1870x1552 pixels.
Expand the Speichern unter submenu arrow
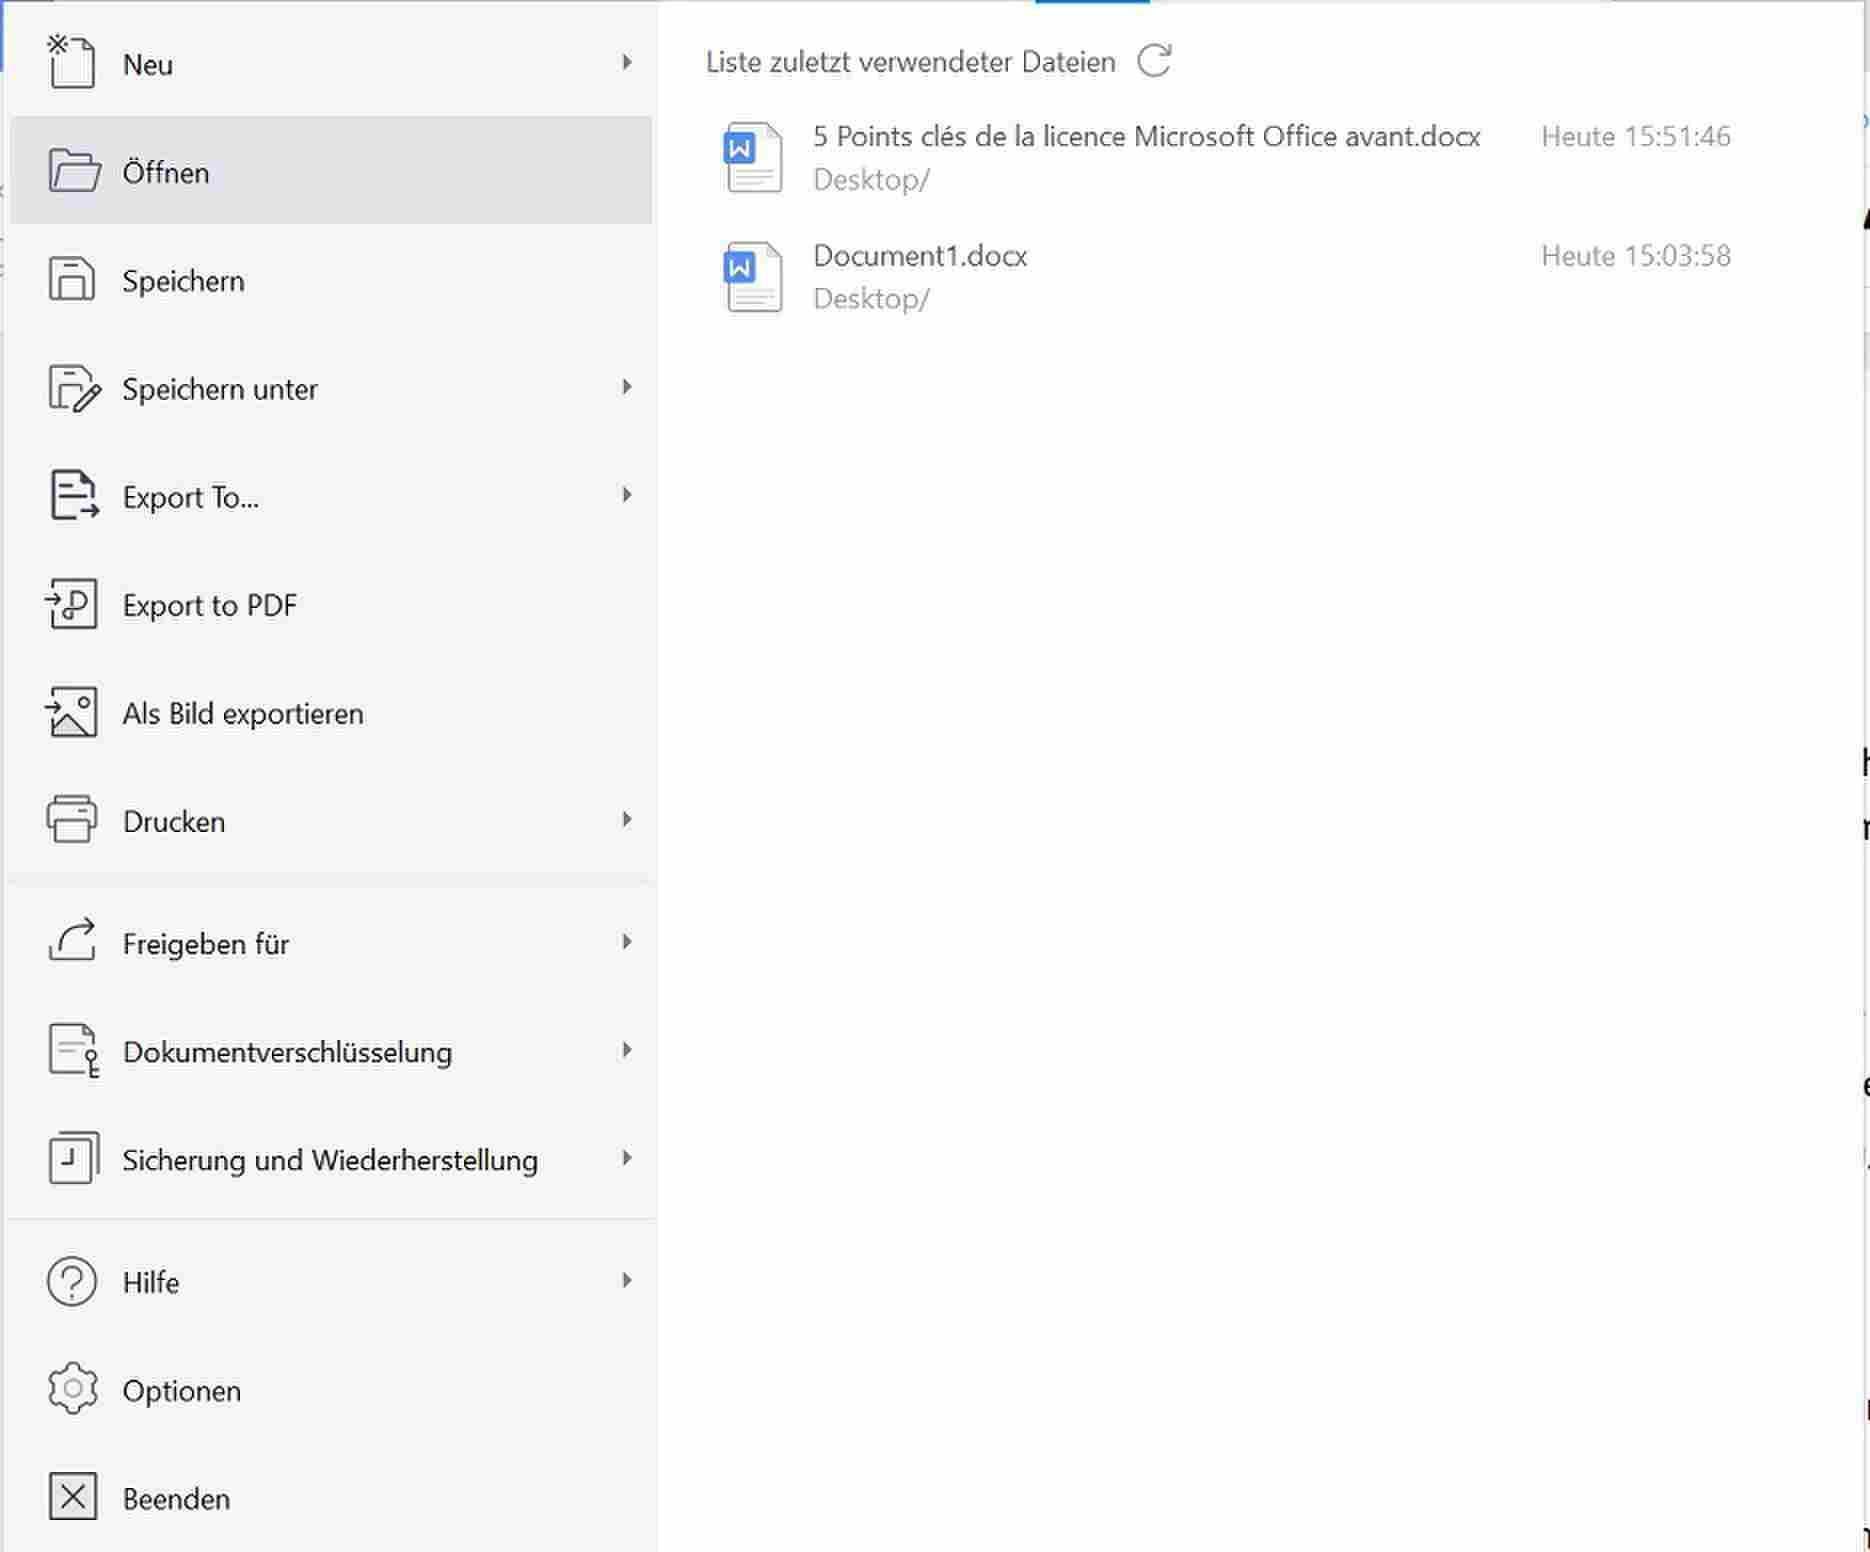pos(626,387)
